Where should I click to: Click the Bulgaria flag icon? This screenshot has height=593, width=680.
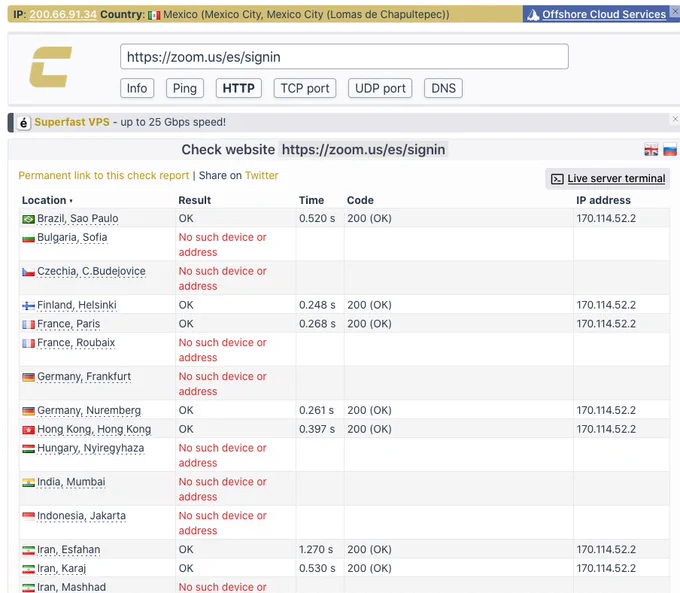click(28, 238)
